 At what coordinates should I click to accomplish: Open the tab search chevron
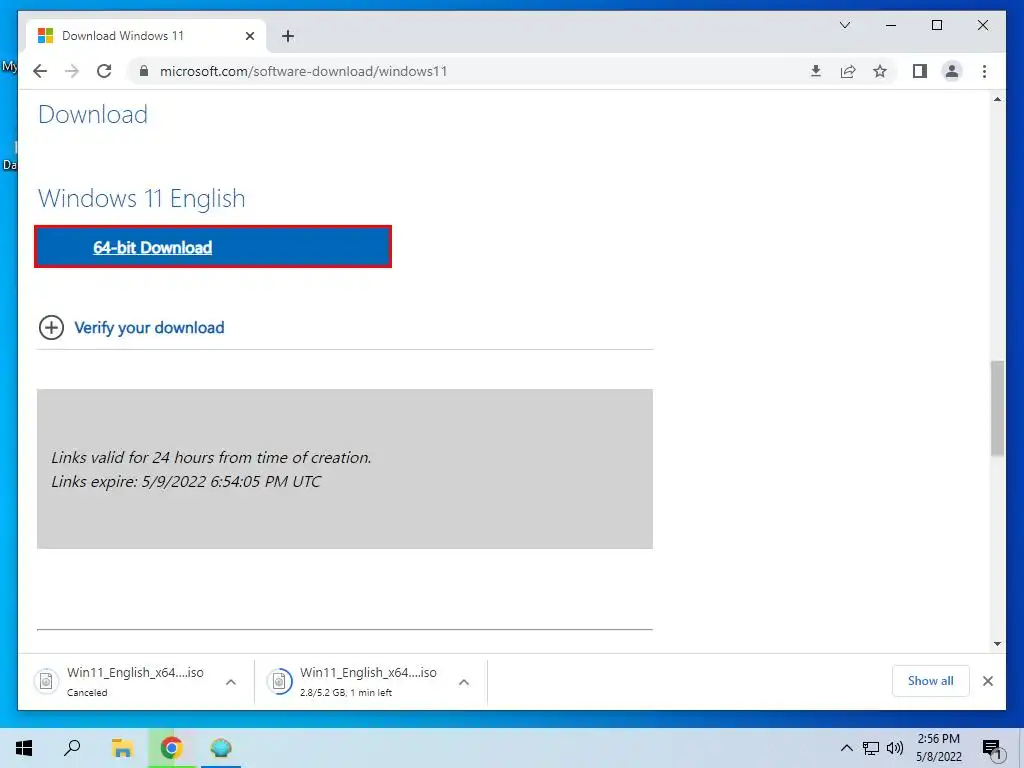coord(844,25)
